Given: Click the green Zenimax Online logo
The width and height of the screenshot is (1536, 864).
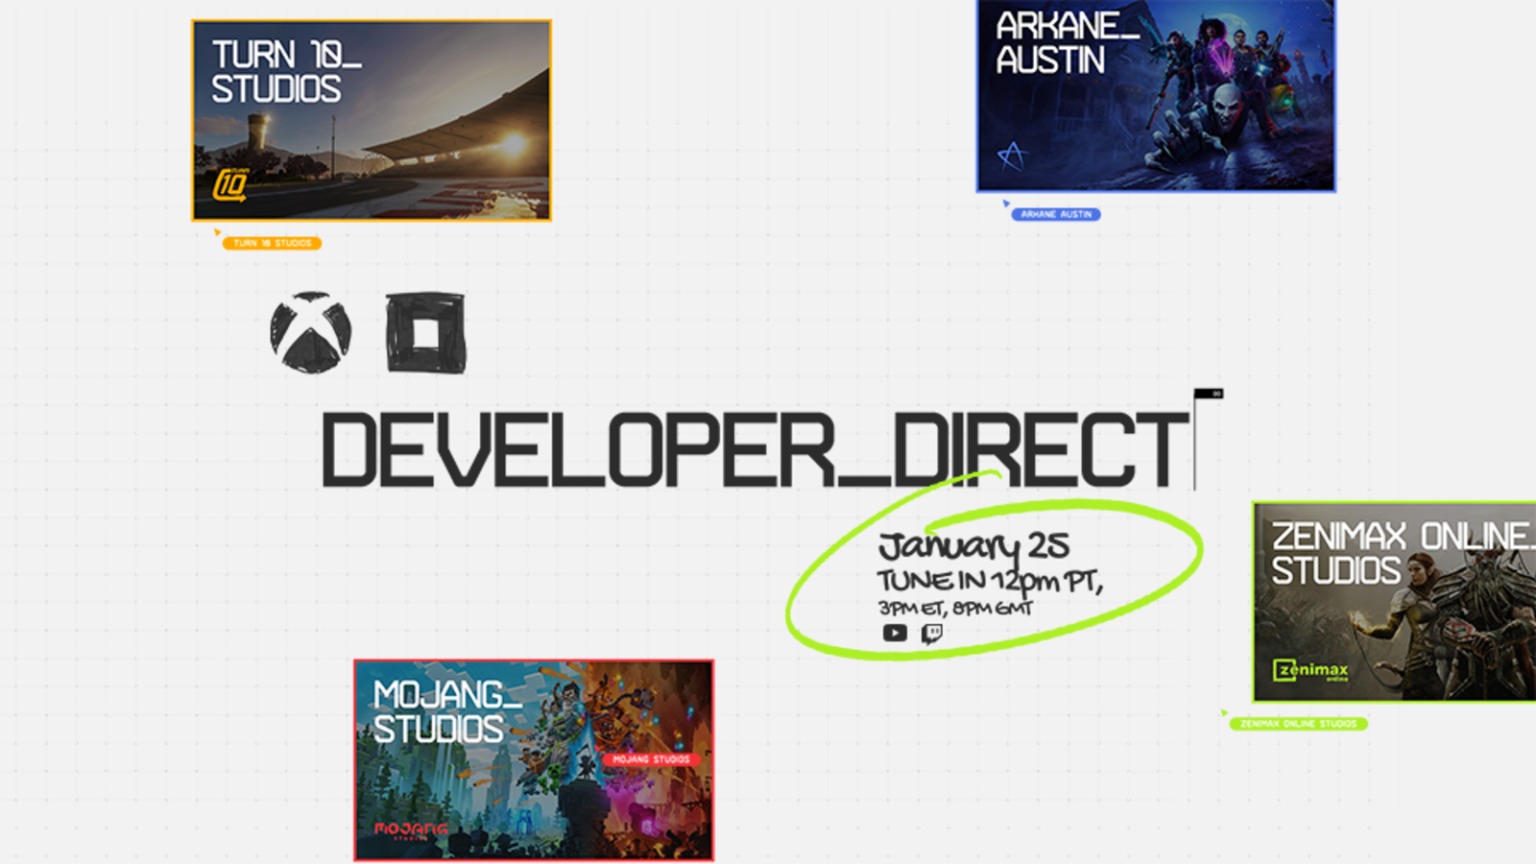Looking at the screenshot, I should pos(1310,670).
